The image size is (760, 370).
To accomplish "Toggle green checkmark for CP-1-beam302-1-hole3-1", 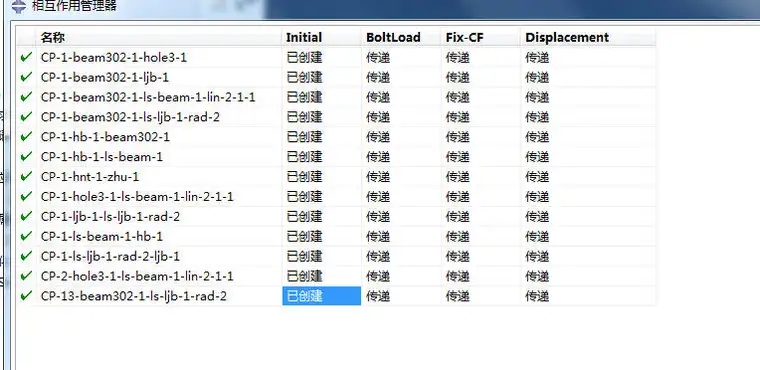I will pos(26,57).
